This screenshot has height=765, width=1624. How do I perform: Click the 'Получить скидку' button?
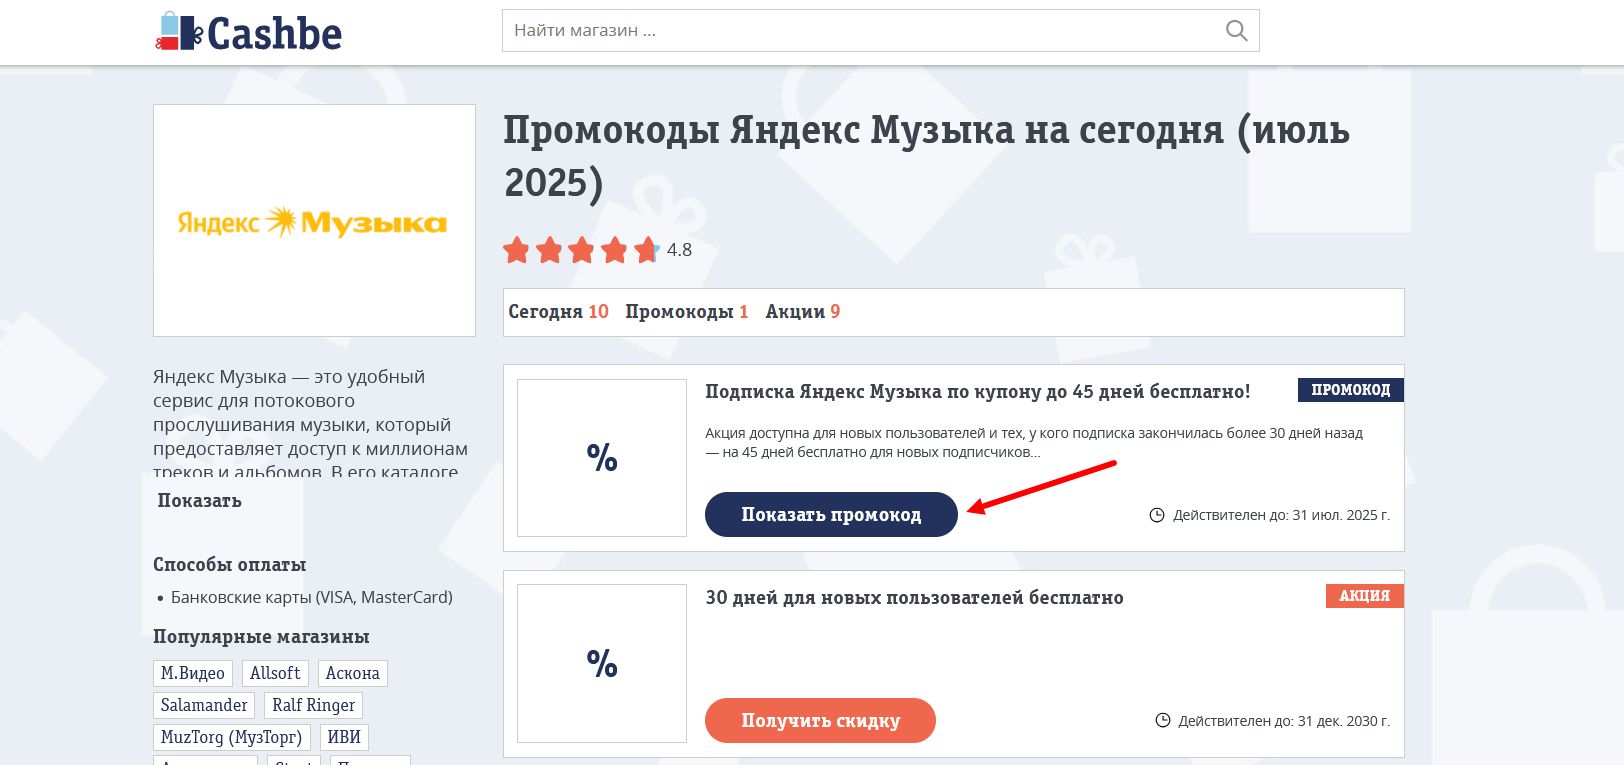[820, 721]
